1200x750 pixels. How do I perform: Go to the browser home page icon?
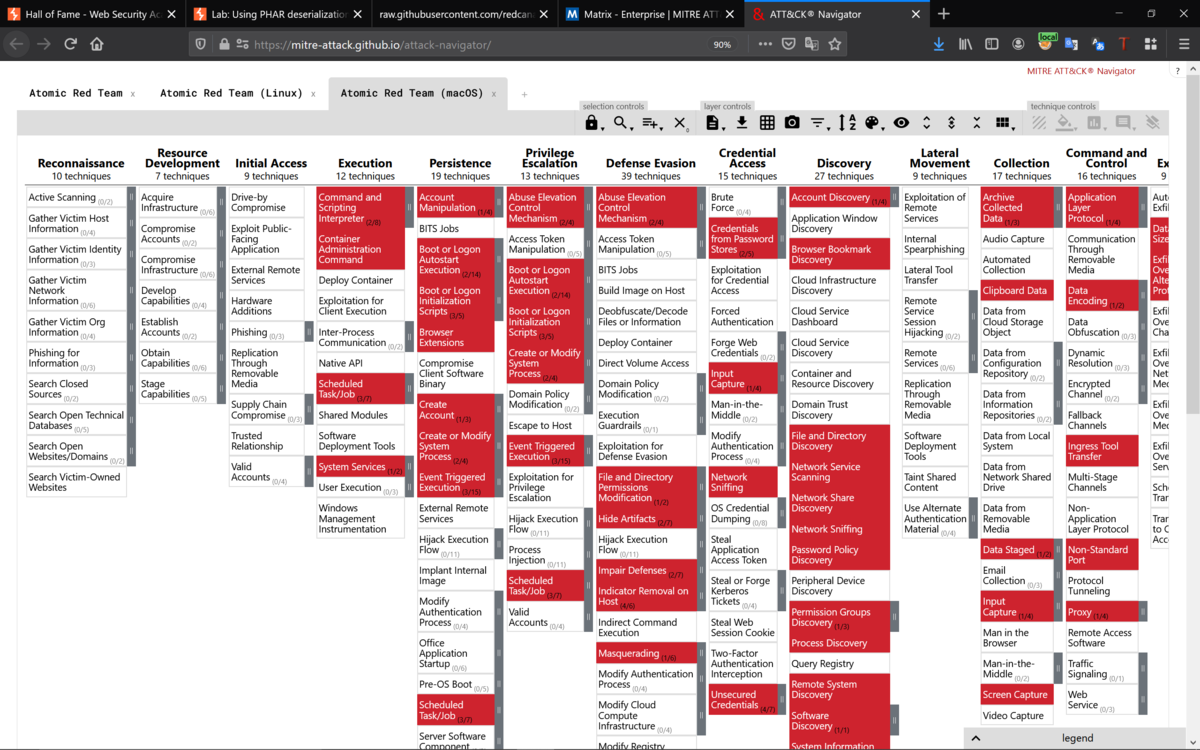97,44
